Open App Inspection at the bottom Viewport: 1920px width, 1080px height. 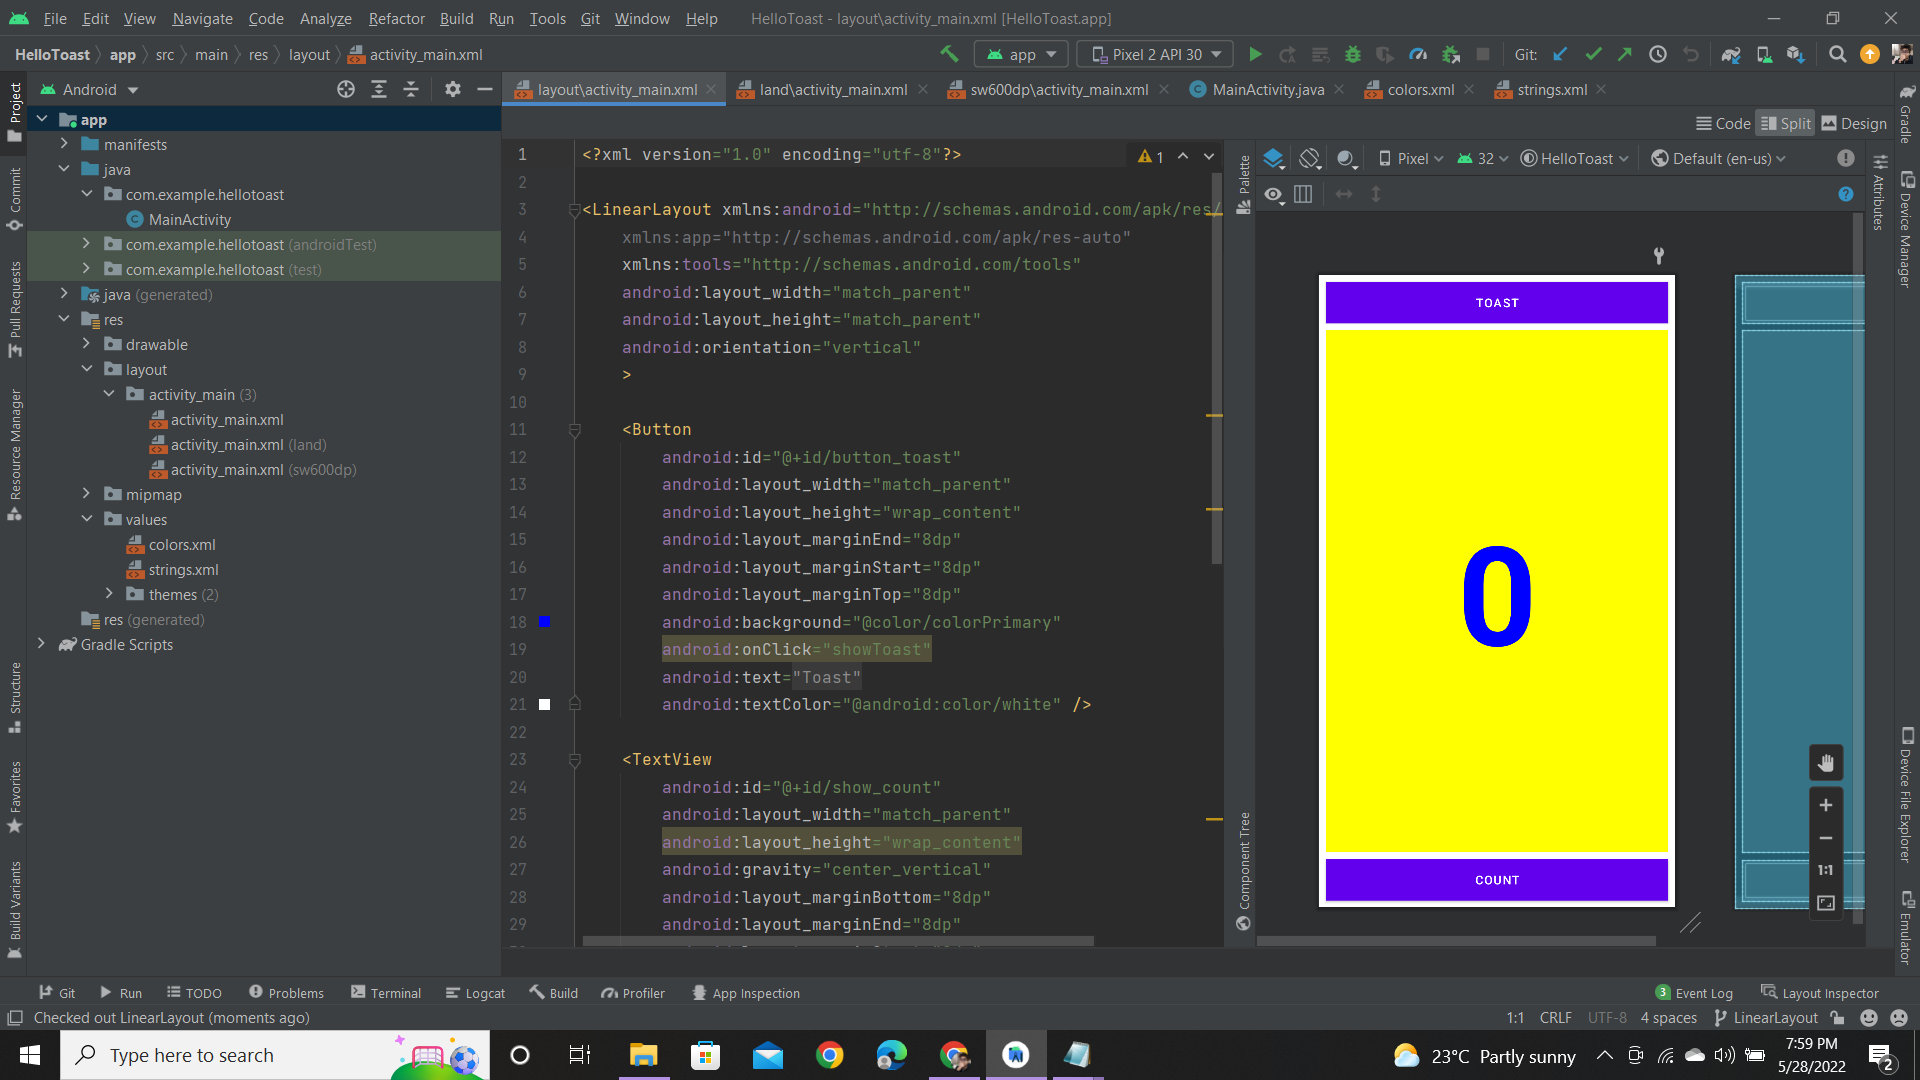[x=746, y=992]
